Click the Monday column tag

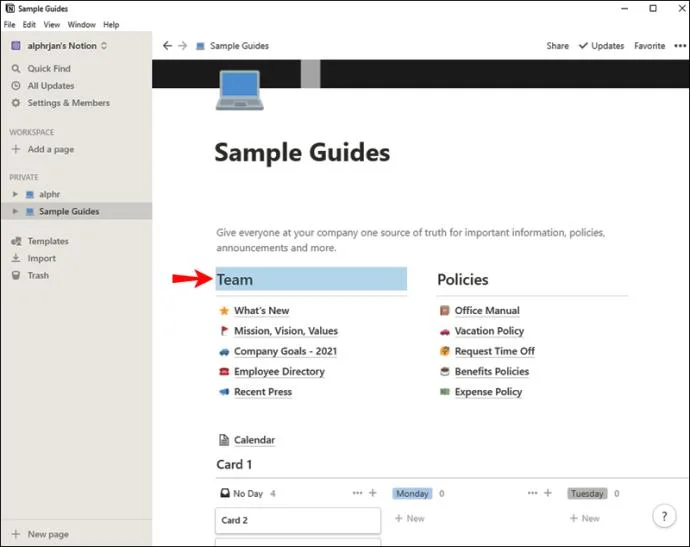[412, 493]
